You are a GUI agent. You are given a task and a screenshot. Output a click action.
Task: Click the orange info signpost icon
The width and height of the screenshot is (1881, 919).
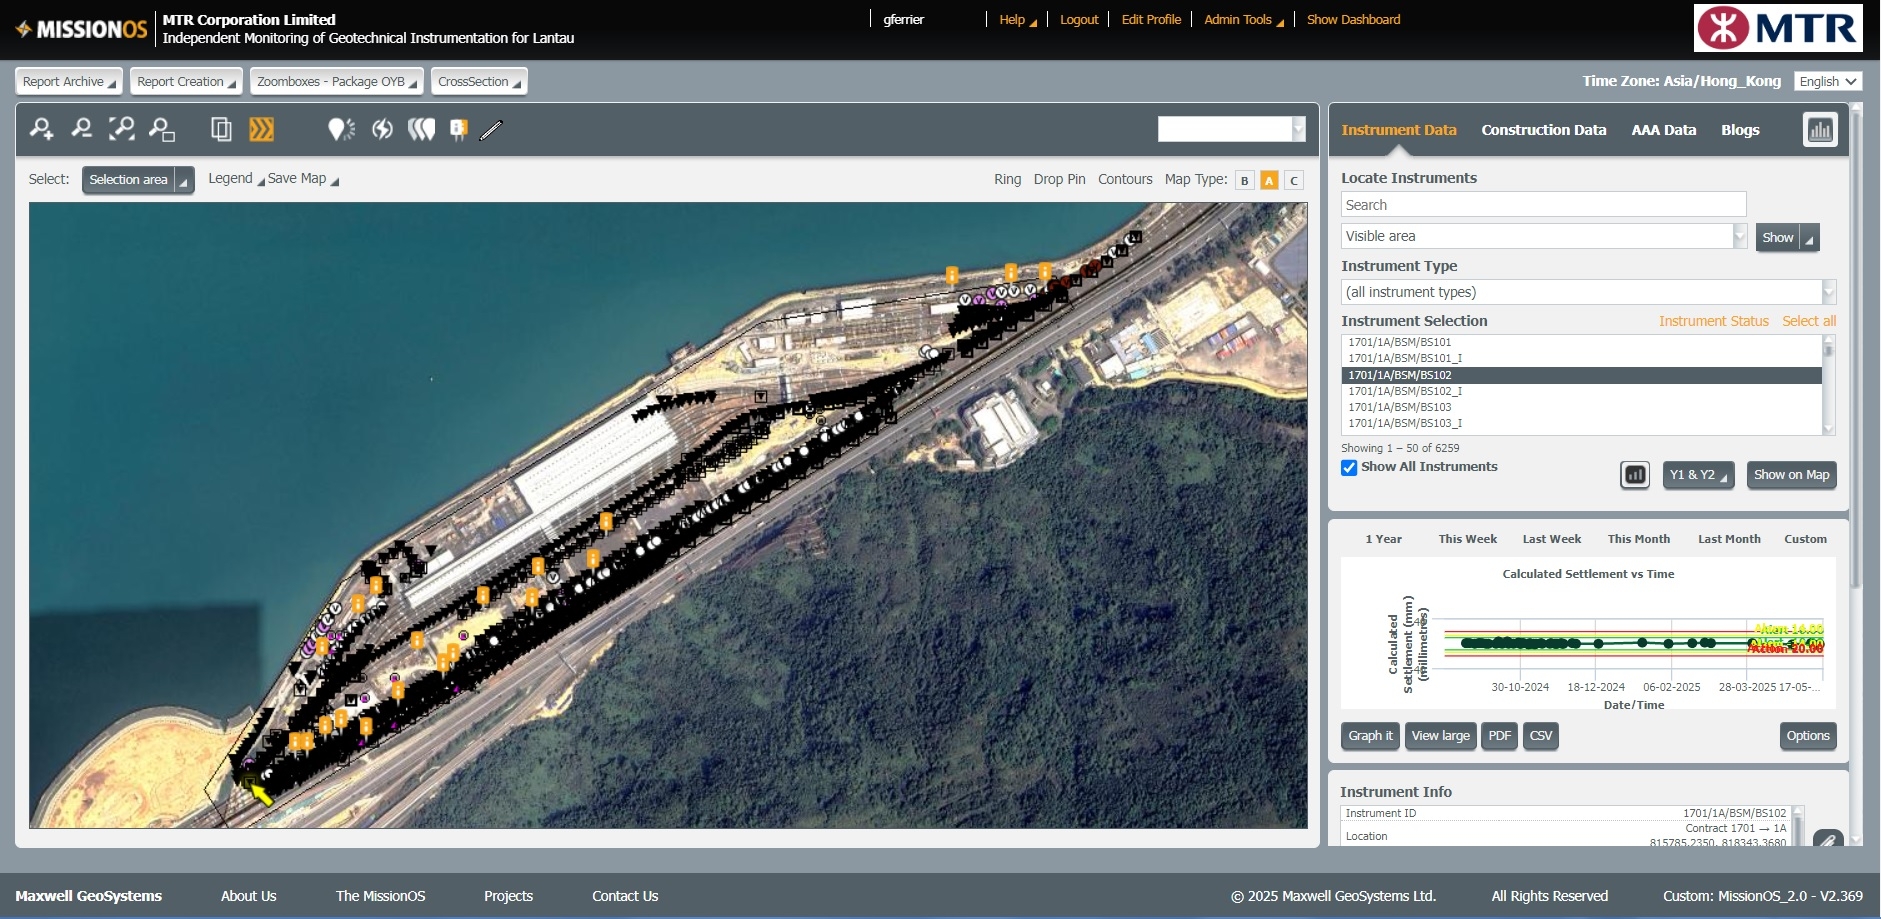pos(459,129)
